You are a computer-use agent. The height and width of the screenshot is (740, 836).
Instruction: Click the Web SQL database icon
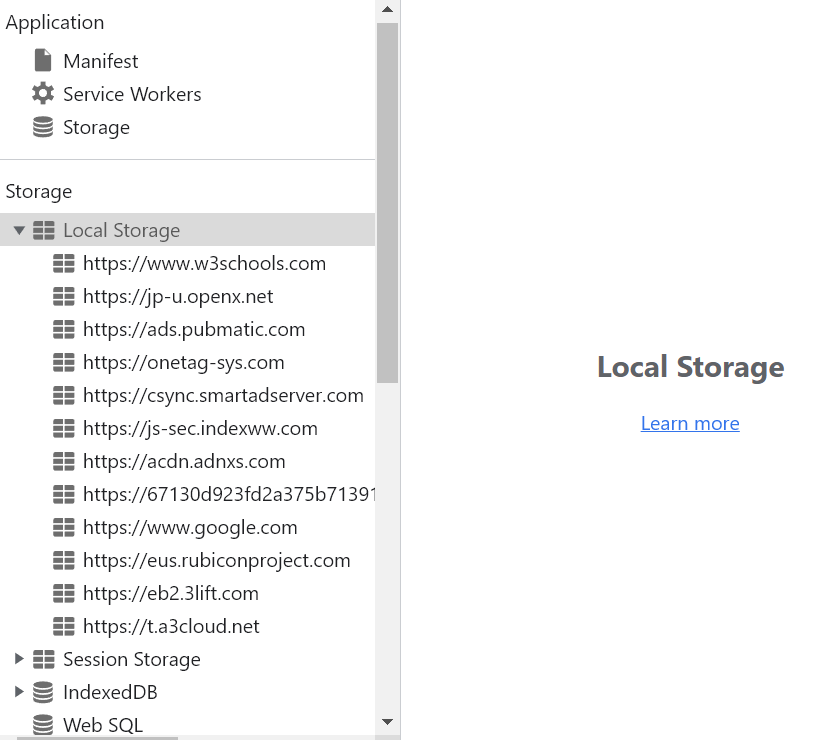[x=43, y=725]
